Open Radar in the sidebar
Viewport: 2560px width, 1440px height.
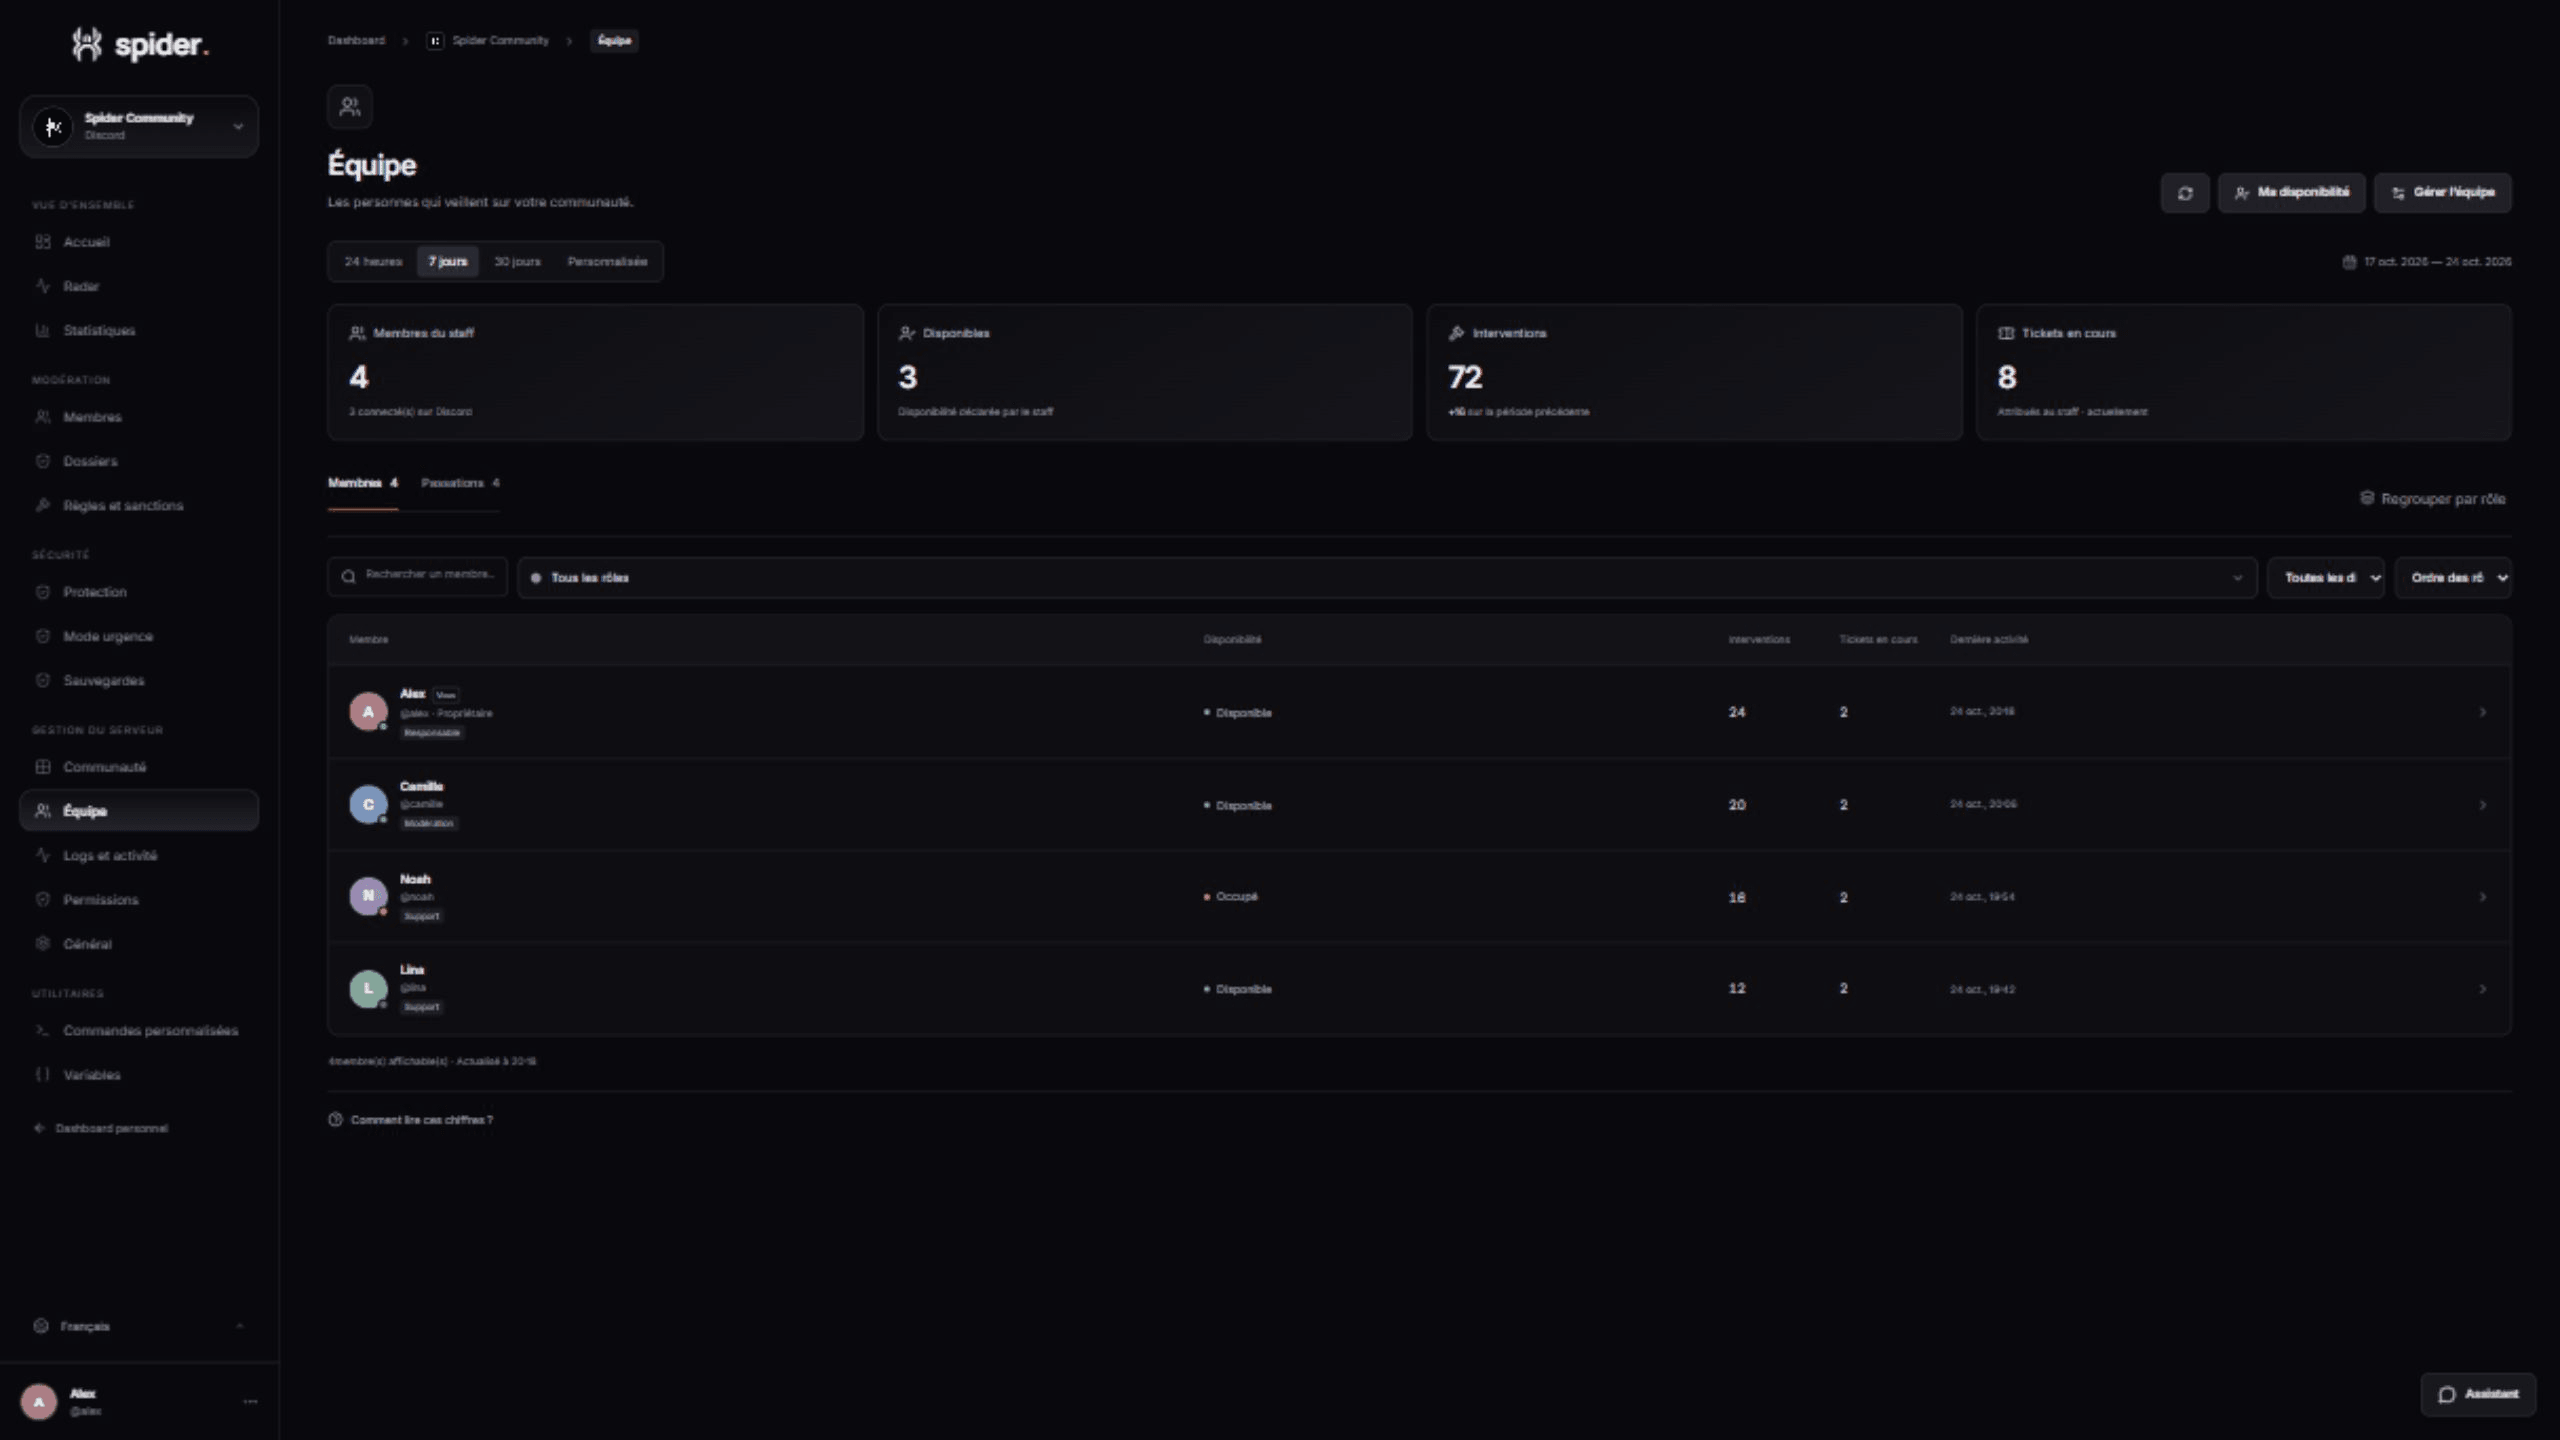point(139,286)
